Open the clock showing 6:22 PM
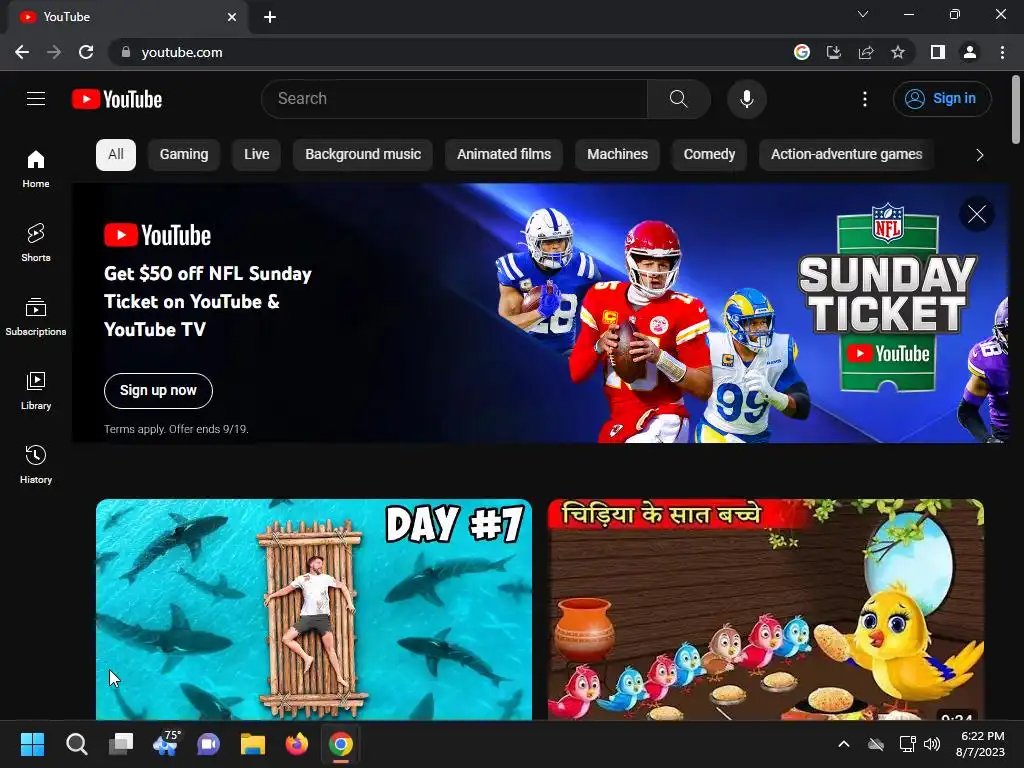Screen dimensions: 1024x768 click(980, 744)
